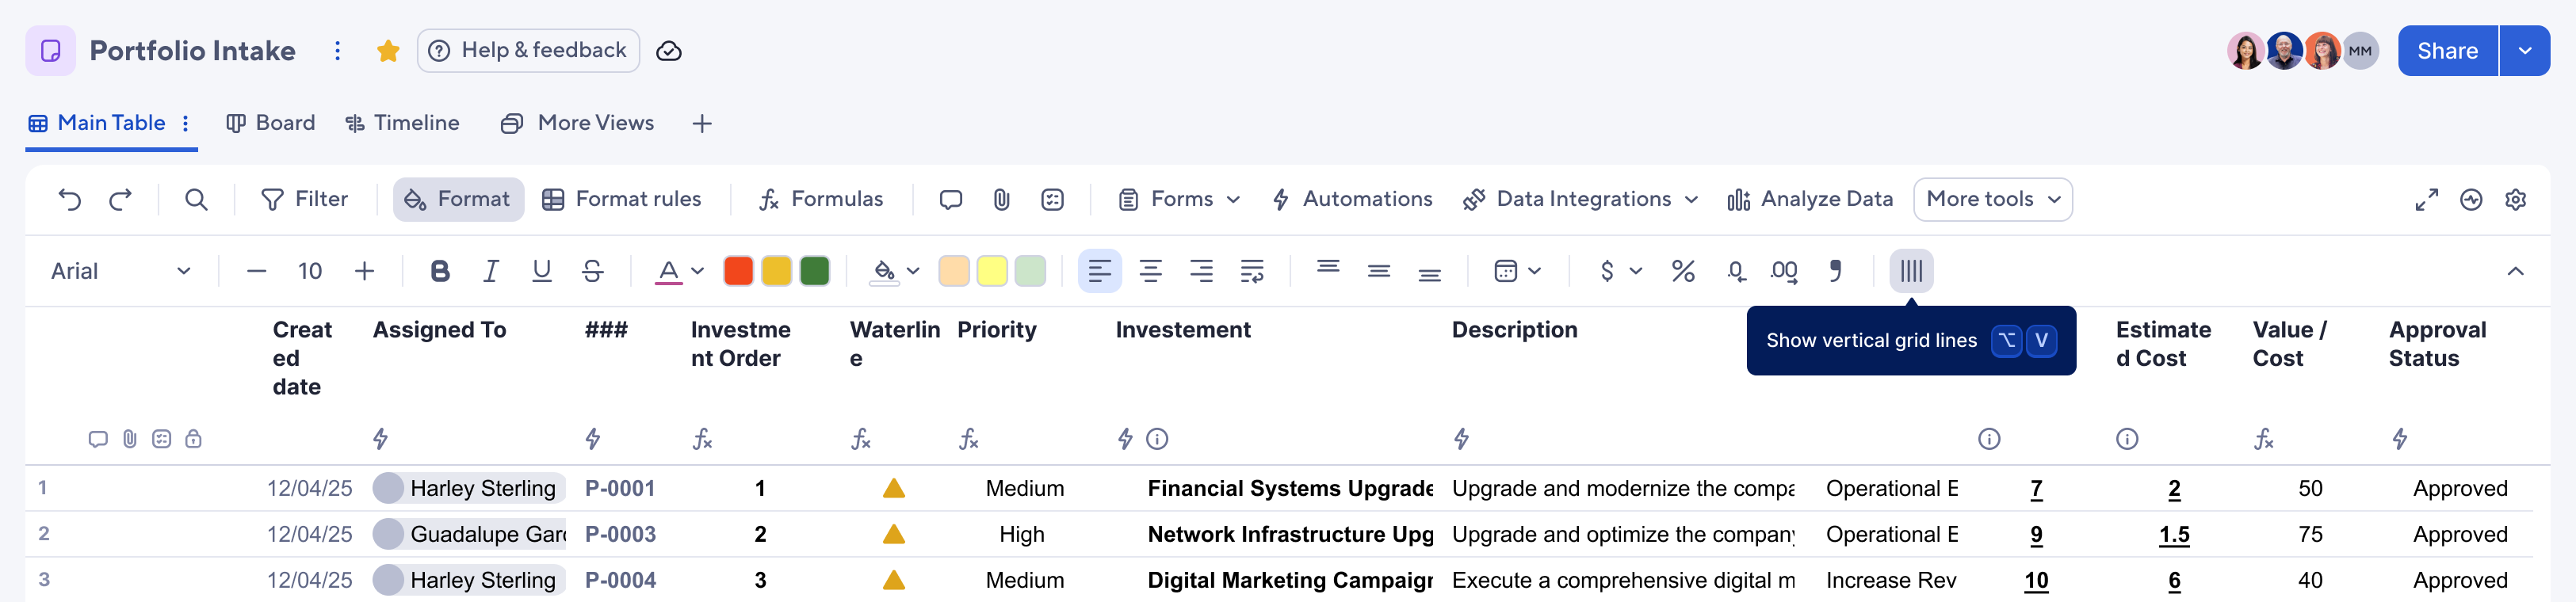Toggle vertical grid lines button
Image resolution: width=2576 pixels, height=602 pixels.
pyautogui.click(x=1911, y=271)
